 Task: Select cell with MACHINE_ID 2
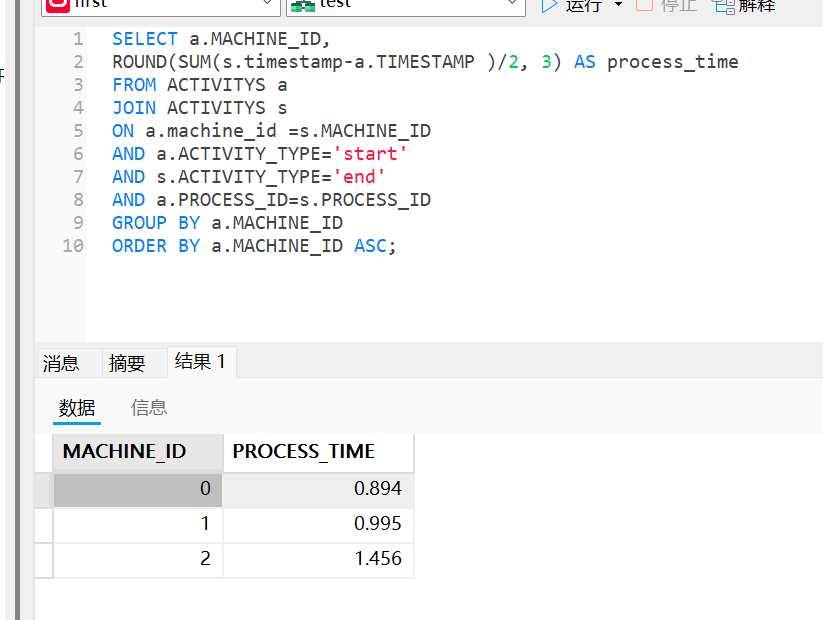coord(138,559)
